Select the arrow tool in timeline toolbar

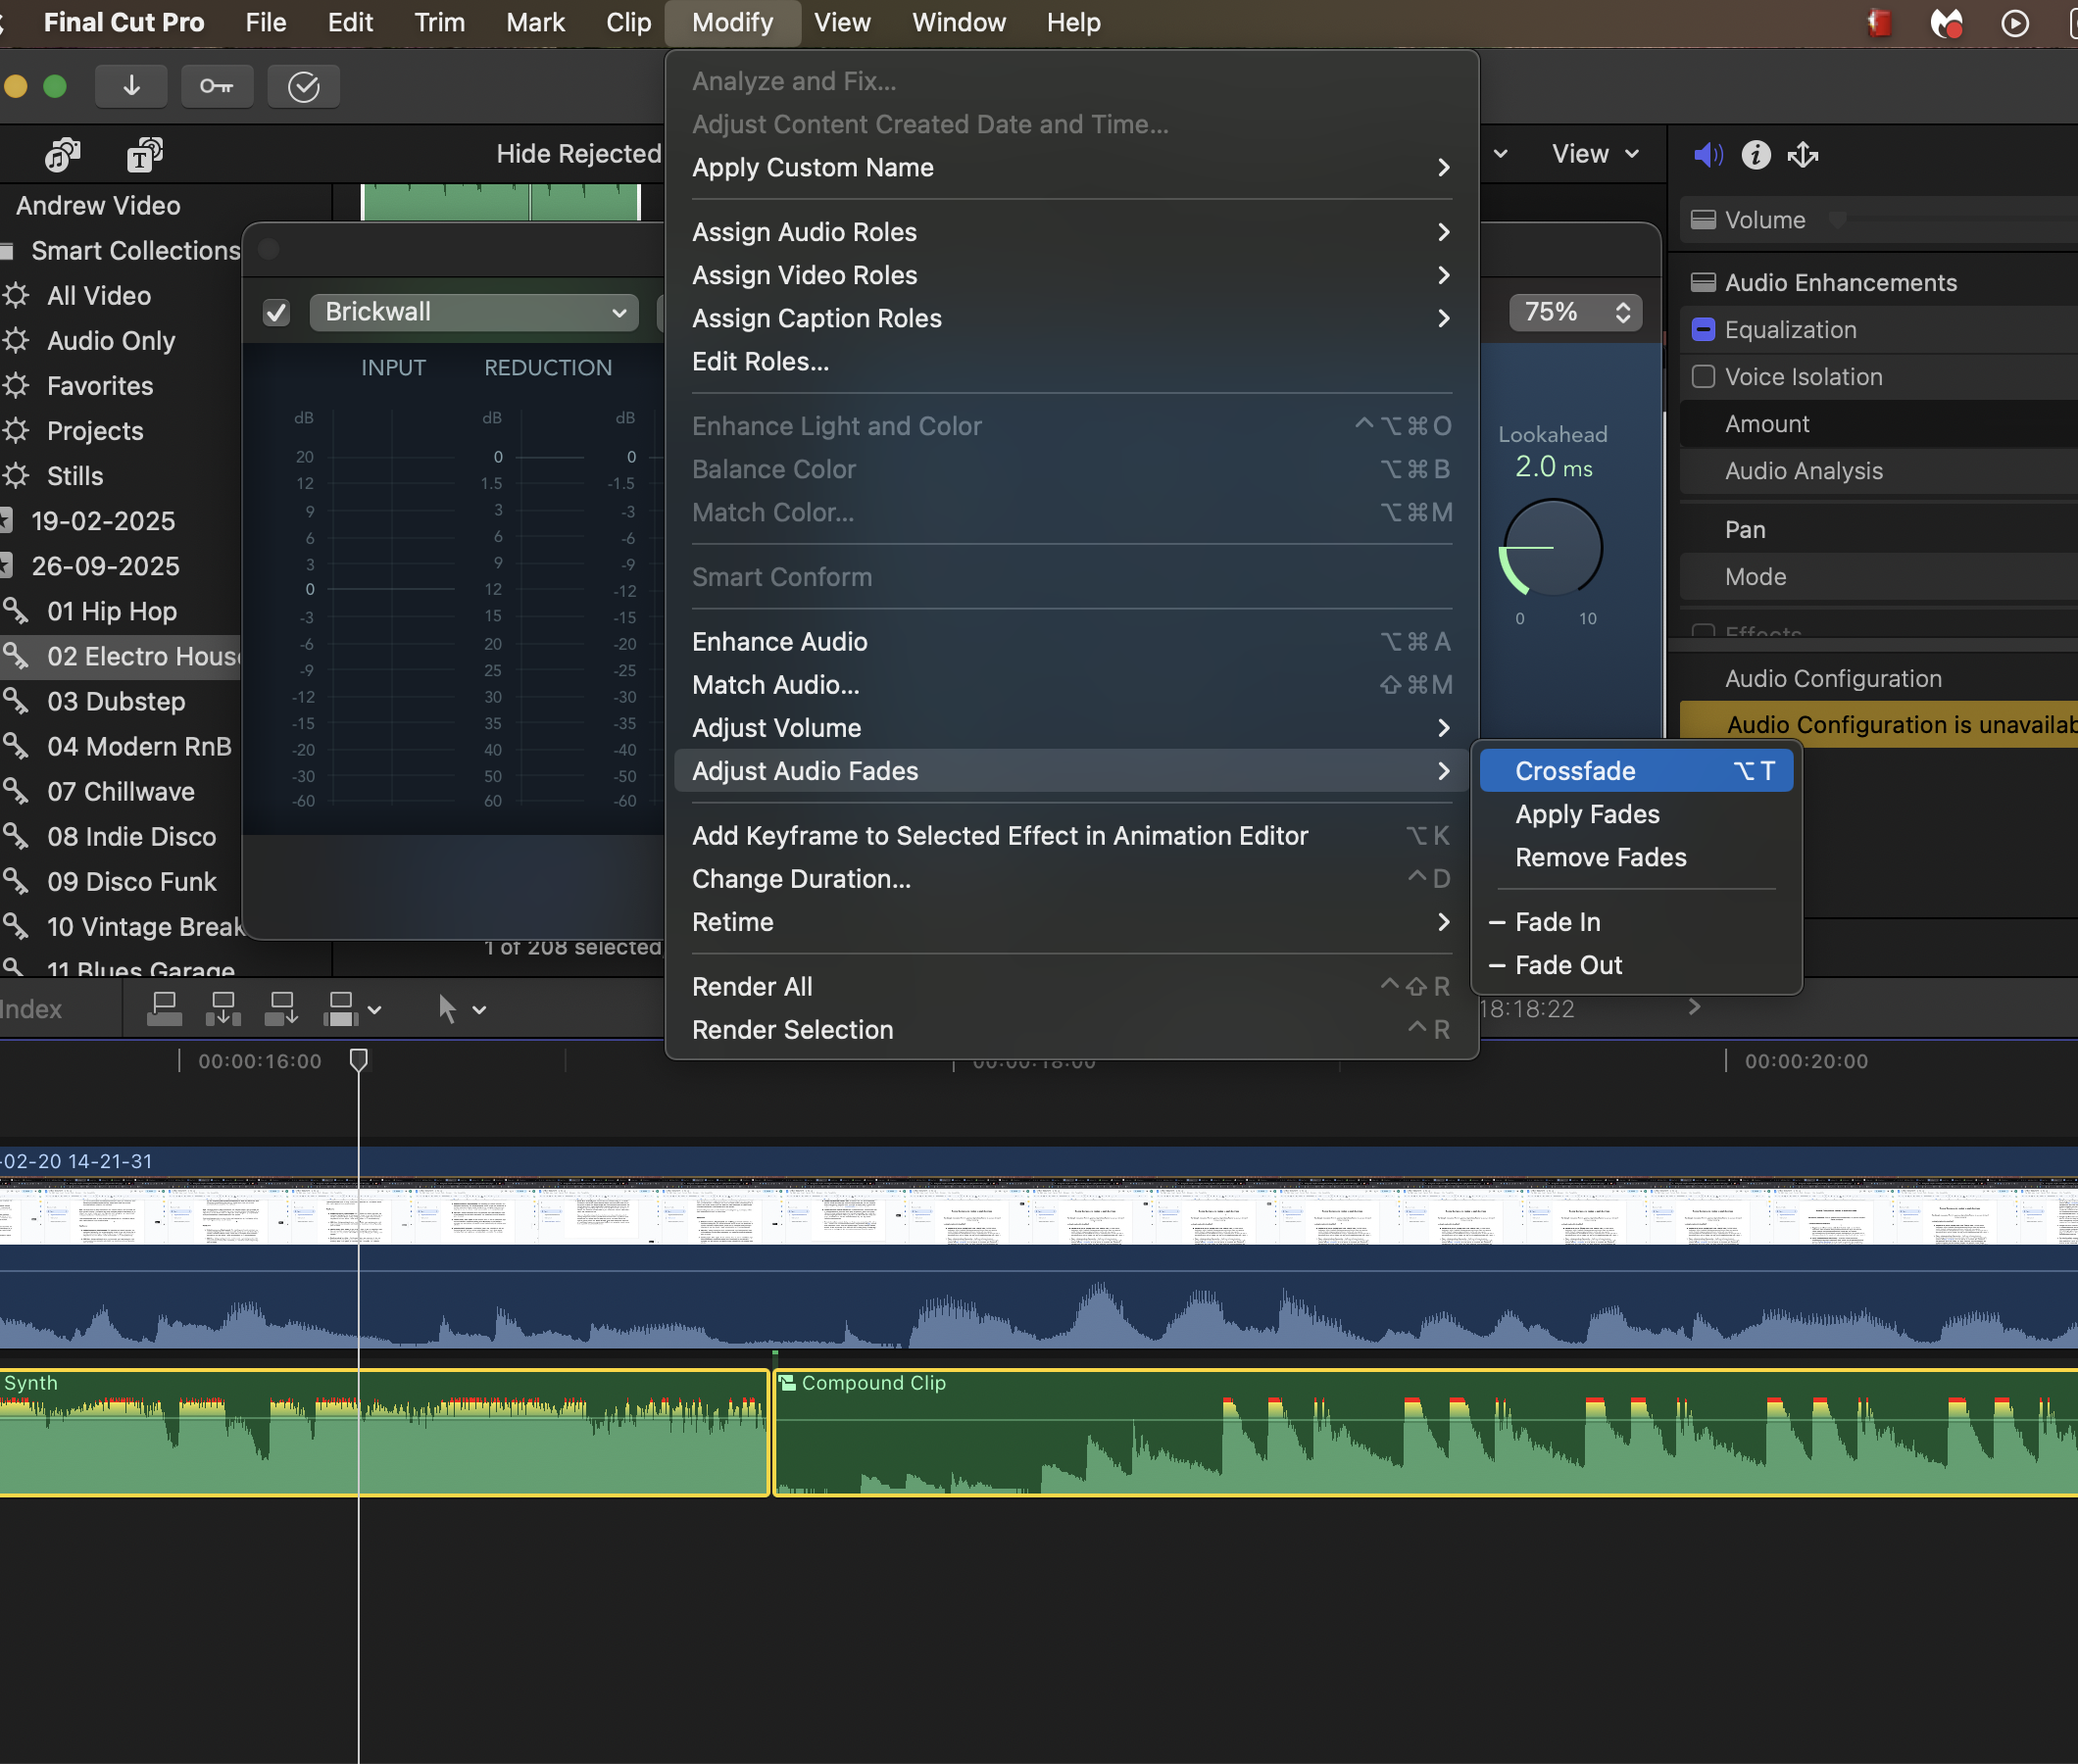pyautogui.click(x=447, y=1008)
